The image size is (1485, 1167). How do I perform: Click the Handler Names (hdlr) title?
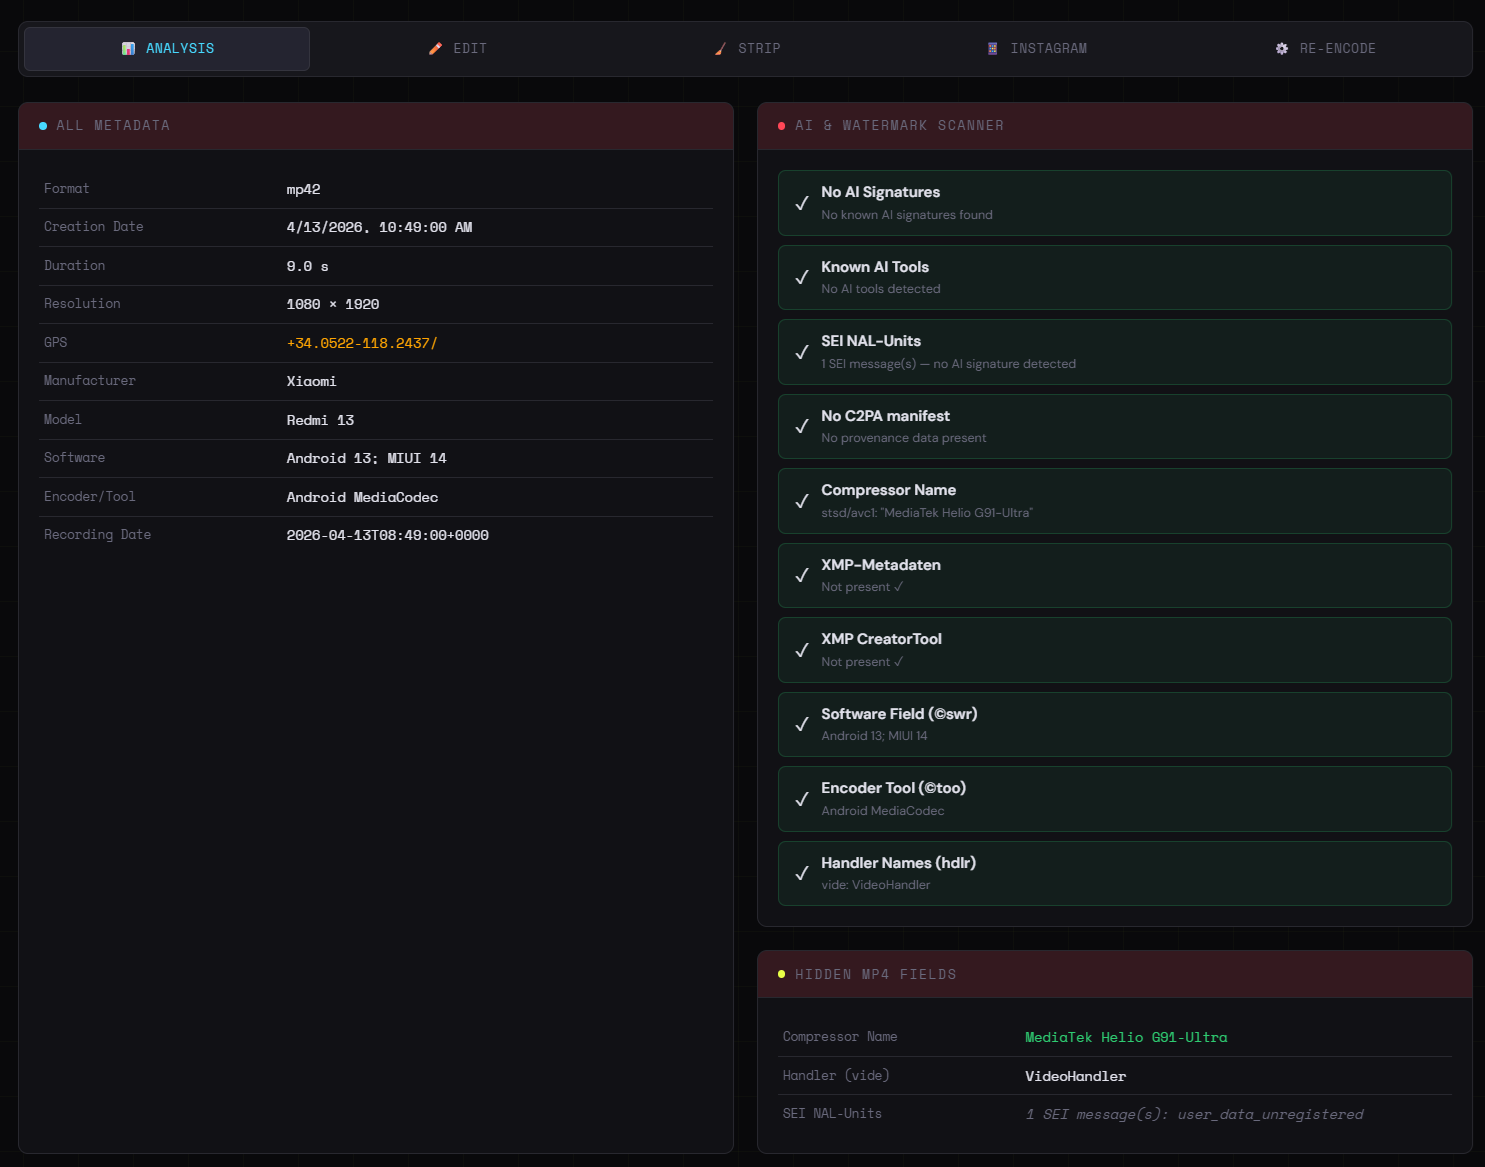[x=899, y=863]
